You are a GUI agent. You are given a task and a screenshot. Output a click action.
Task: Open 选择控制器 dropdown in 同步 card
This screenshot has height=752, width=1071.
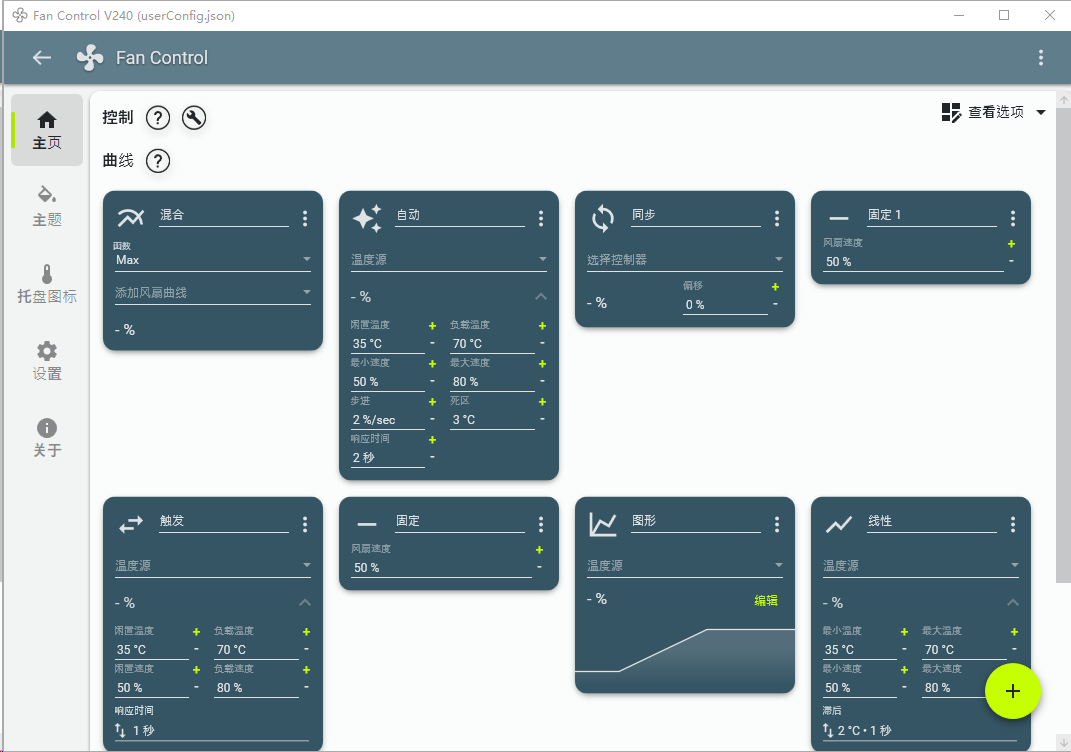(x=684, y=260)
